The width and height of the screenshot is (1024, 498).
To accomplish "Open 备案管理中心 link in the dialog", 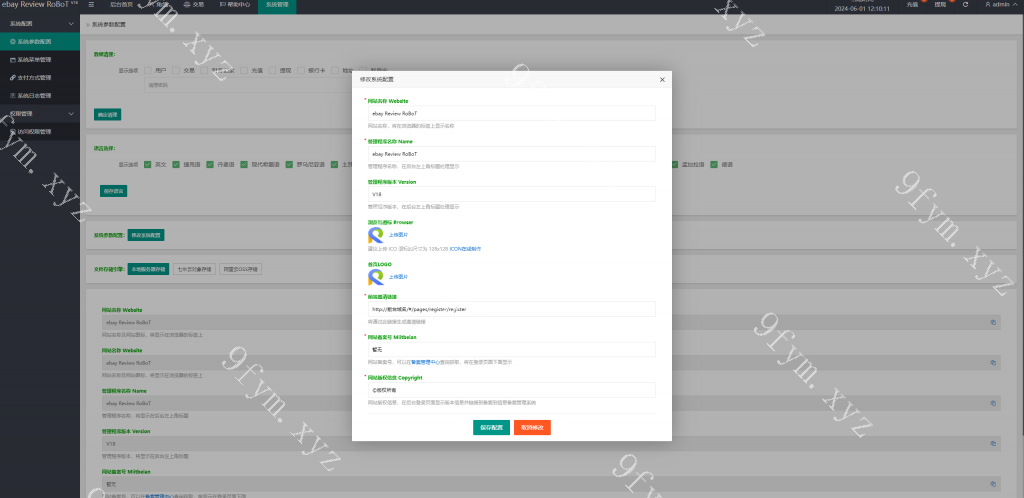I will (x=425, y=362).
